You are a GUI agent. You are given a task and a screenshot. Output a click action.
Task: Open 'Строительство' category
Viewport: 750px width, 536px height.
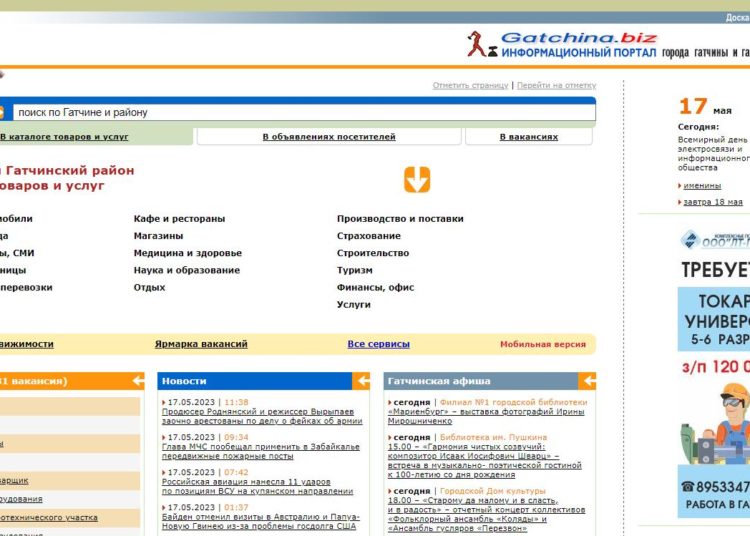click(373, 253)
